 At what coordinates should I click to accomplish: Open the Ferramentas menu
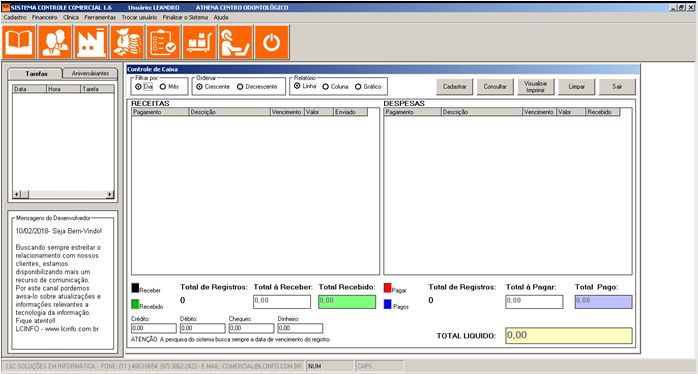click(100, 17)
